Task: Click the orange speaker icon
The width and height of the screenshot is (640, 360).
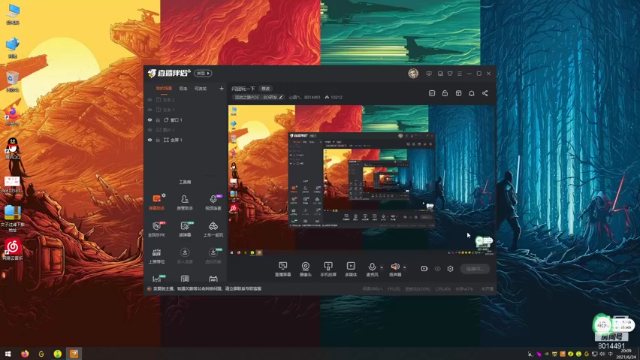Action: tap(395, 267)
